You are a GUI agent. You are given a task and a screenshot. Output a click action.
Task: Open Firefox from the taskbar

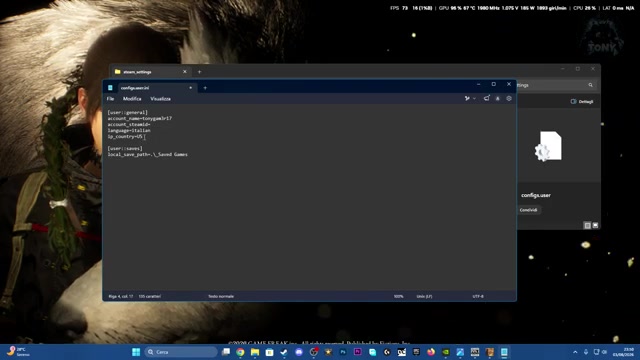(x=431, y=352)
